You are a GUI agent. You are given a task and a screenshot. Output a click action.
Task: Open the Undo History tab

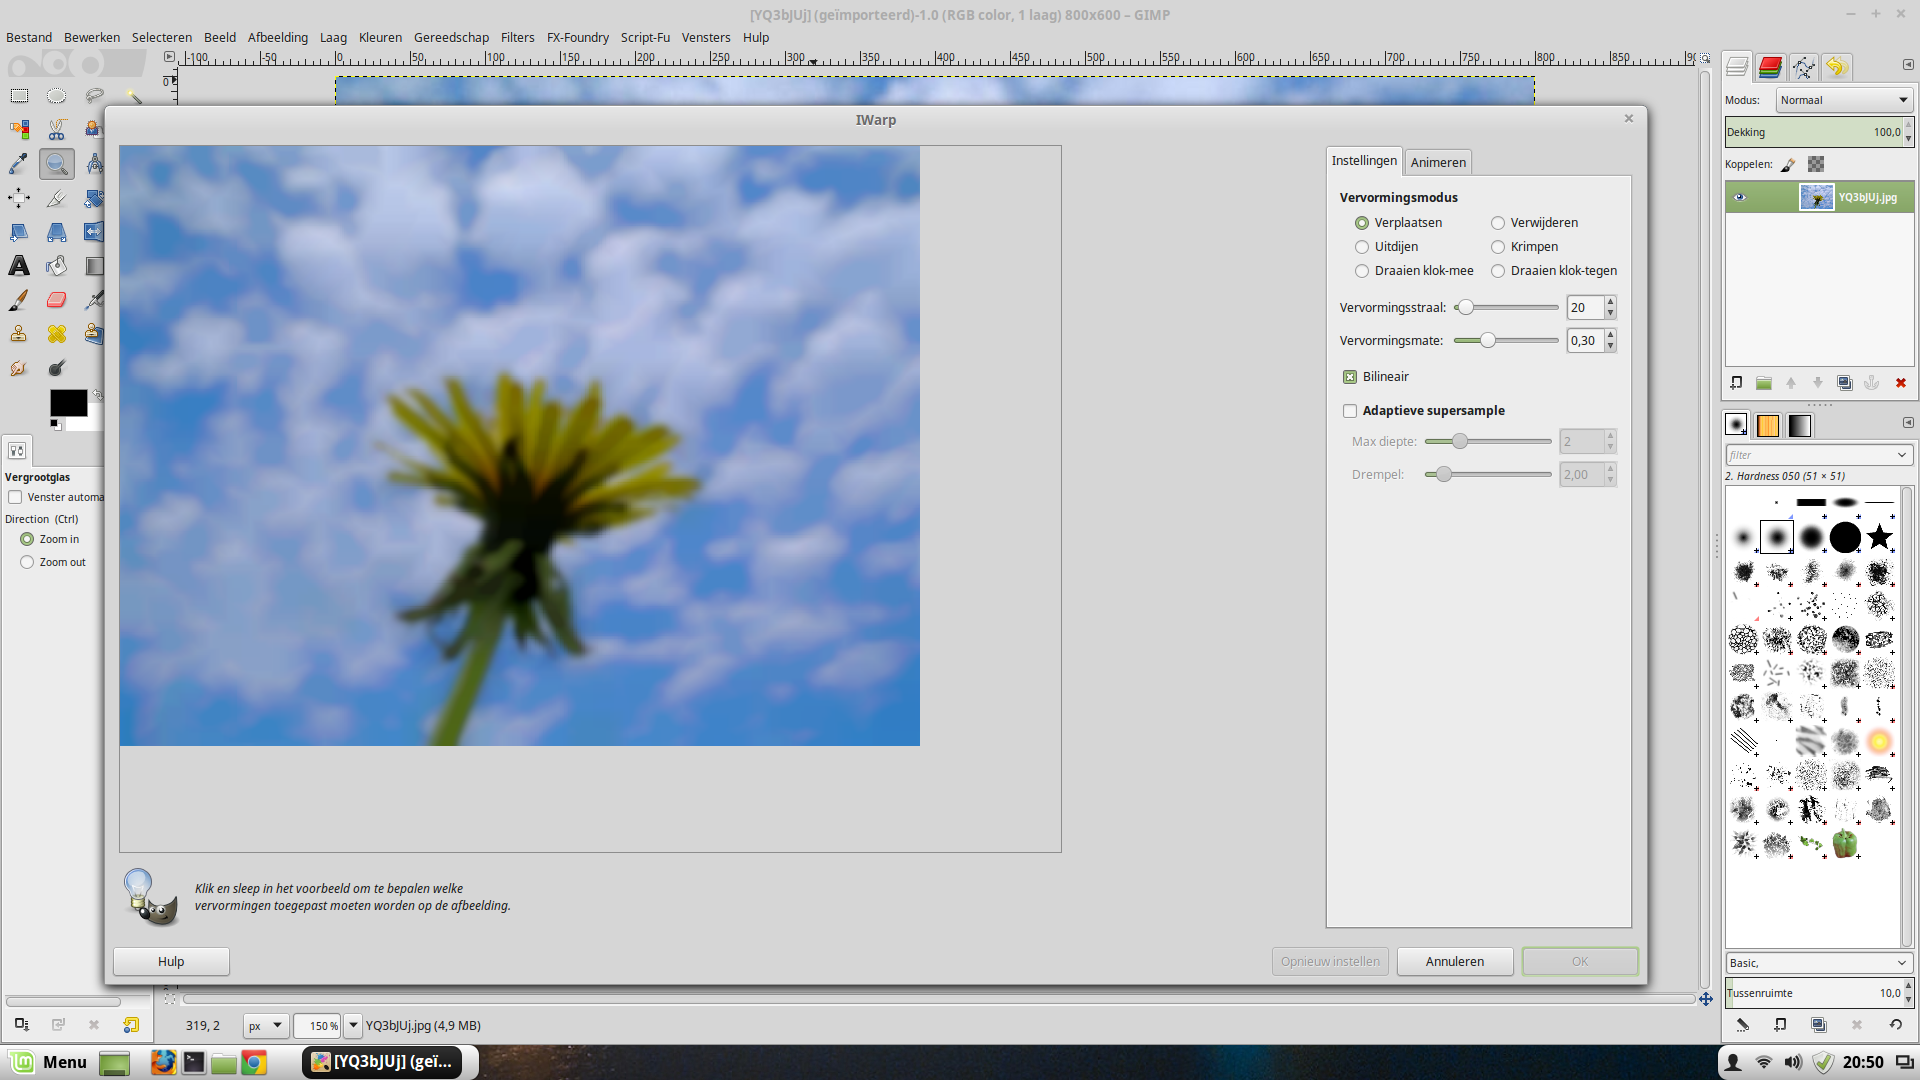(x=1837, y=67)
